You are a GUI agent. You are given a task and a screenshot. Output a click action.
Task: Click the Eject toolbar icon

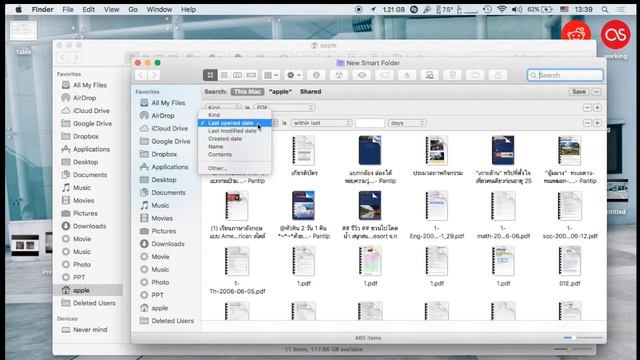pyautogui.click(x=407, y=75)
